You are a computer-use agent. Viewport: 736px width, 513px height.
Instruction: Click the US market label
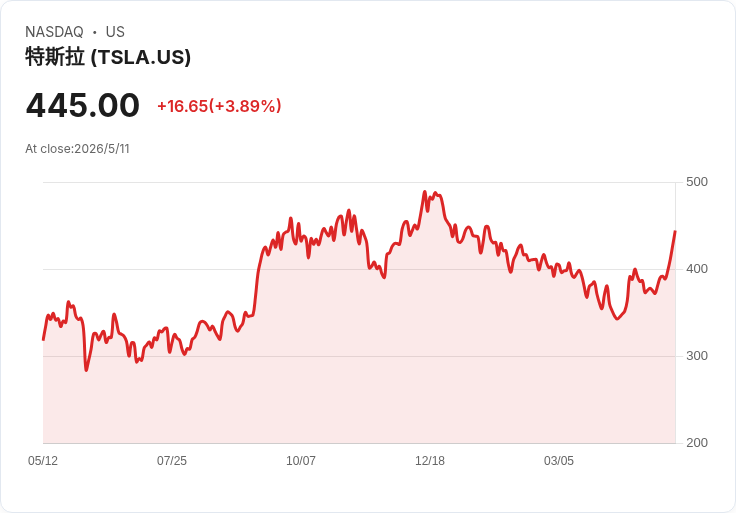pyautogui.click(x=115, y=32)
